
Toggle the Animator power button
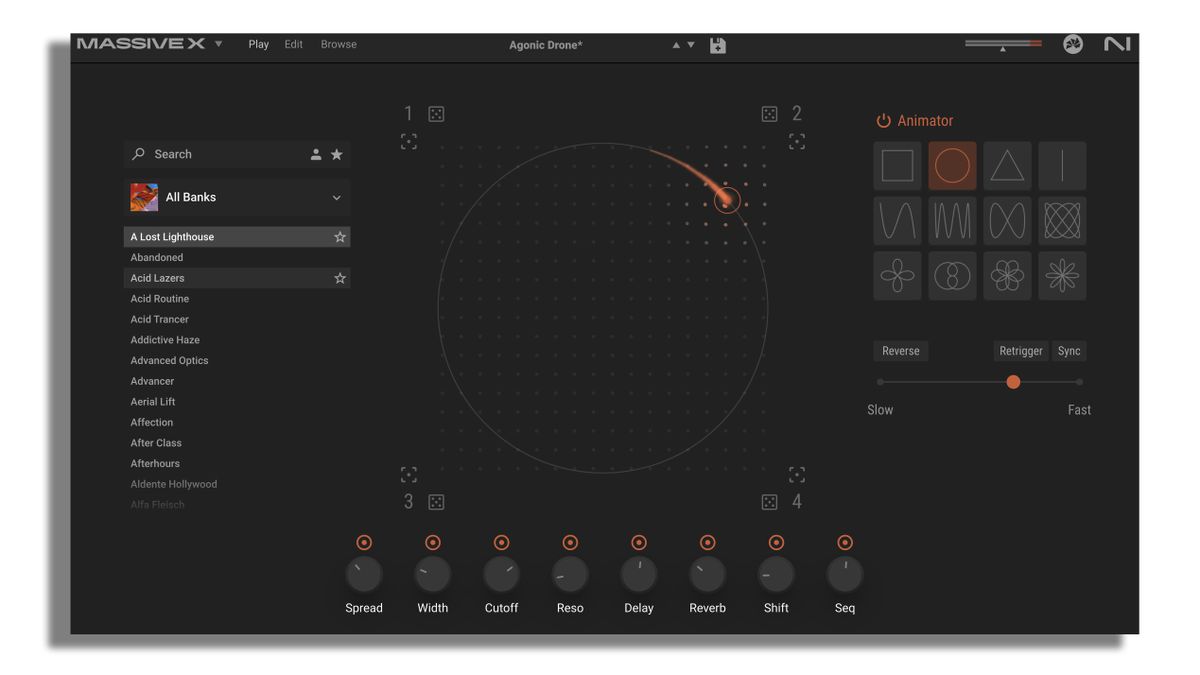[883, 121]
